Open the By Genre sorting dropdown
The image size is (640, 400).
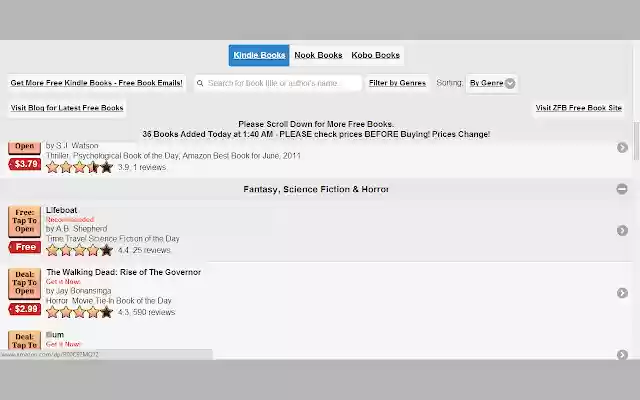pyautogui.click(x=492, y=83)
